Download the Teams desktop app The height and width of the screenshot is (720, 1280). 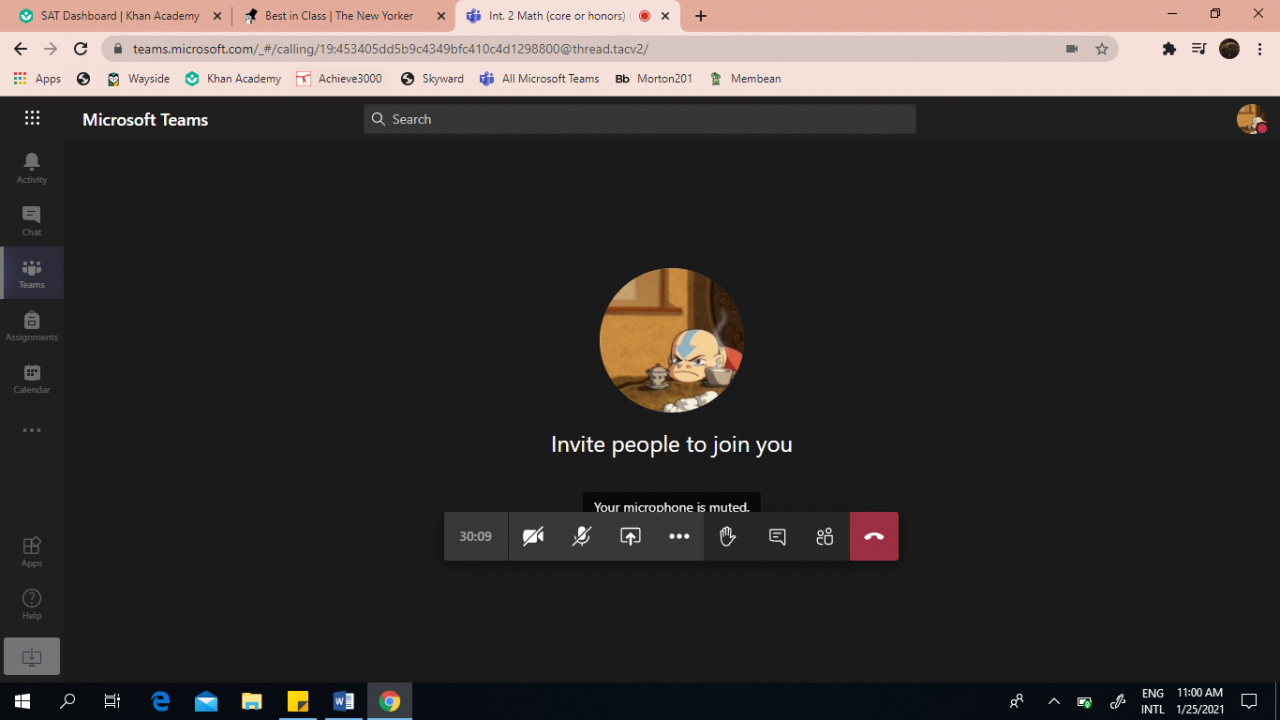click(x=32, y=657)
